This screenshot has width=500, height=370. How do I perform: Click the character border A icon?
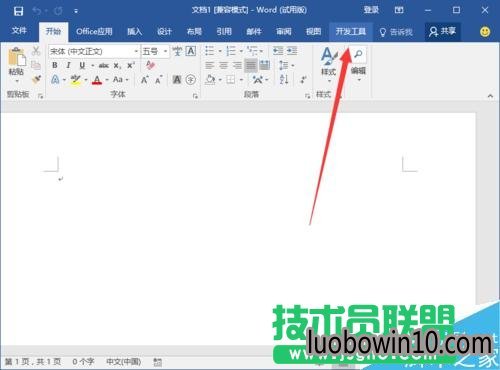point(191,51)
